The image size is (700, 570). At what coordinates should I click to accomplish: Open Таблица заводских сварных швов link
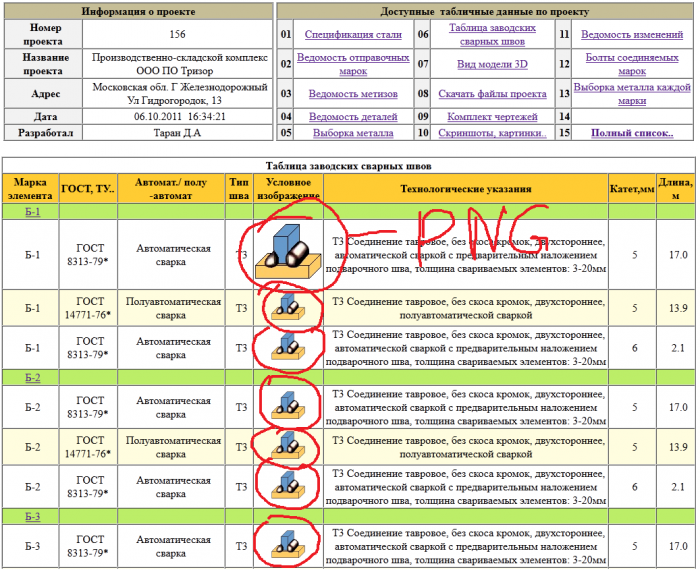492,34
